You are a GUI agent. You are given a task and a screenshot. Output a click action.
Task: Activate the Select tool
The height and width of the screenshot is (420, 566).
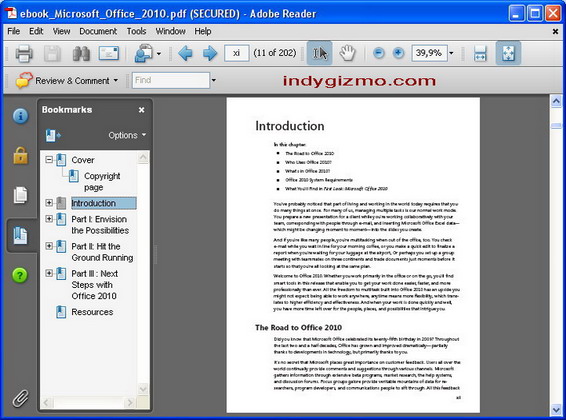click(319, 53)
